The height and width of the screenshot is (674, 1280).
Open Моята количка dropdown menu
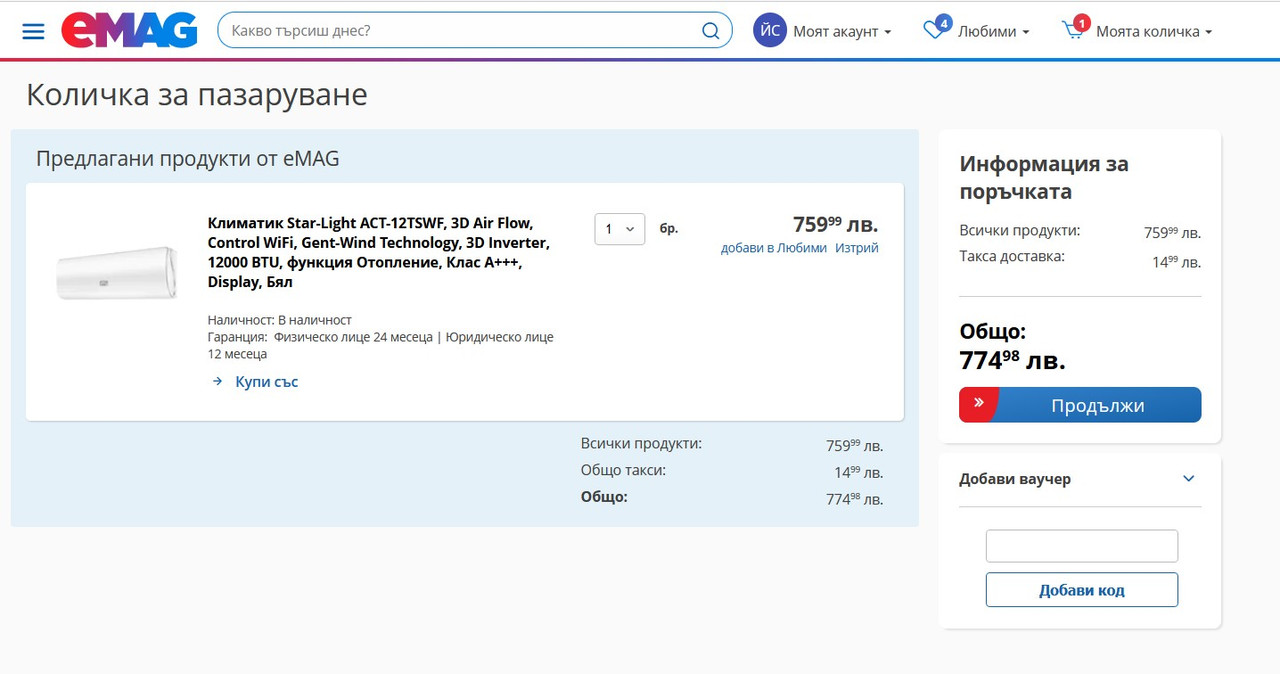click(1154, 31)
